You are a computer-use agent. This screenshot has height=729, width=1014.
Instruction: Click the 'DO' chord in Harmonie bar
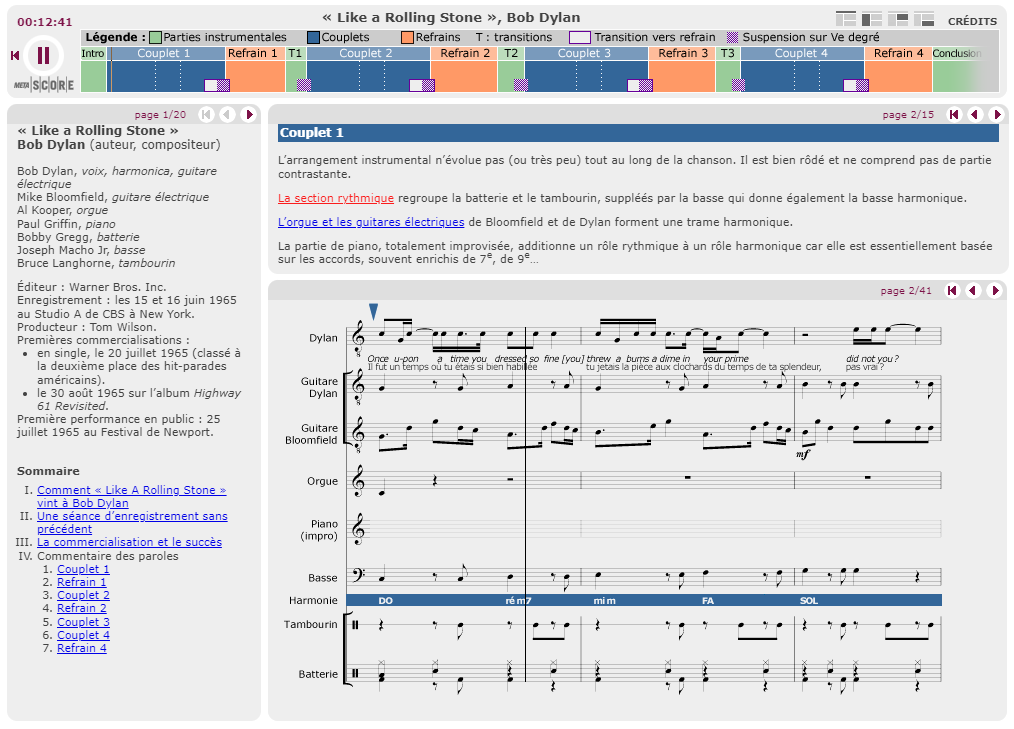tap(385, 601)
